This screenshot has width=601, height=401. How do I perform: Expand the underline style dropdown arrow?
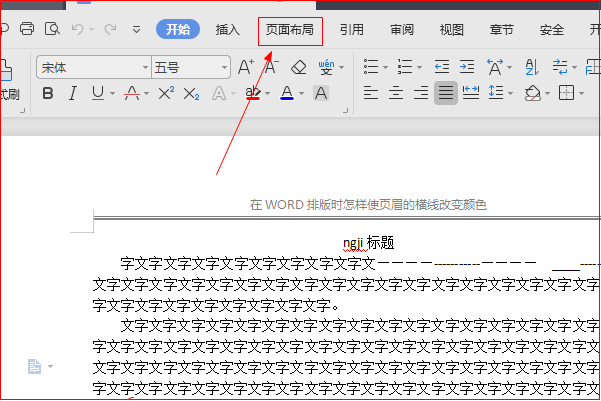(112, 94)
